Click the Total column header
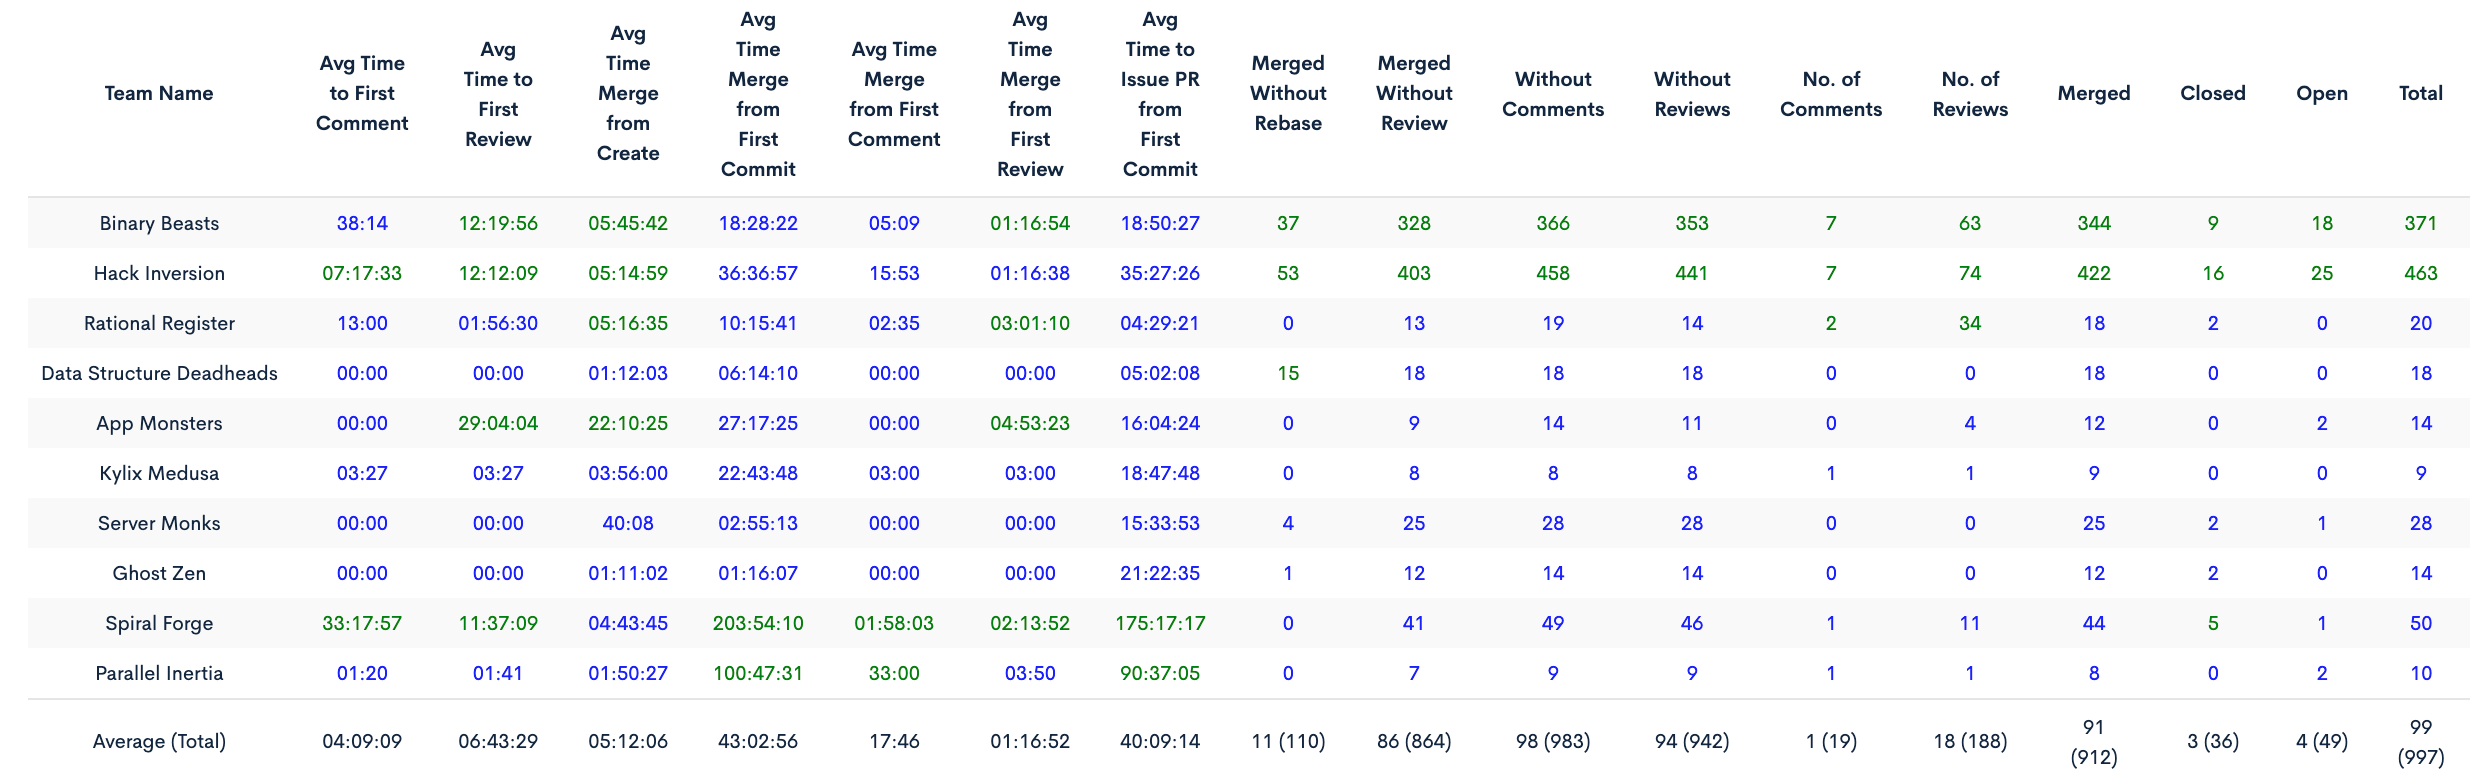 tap(2420, 93)
